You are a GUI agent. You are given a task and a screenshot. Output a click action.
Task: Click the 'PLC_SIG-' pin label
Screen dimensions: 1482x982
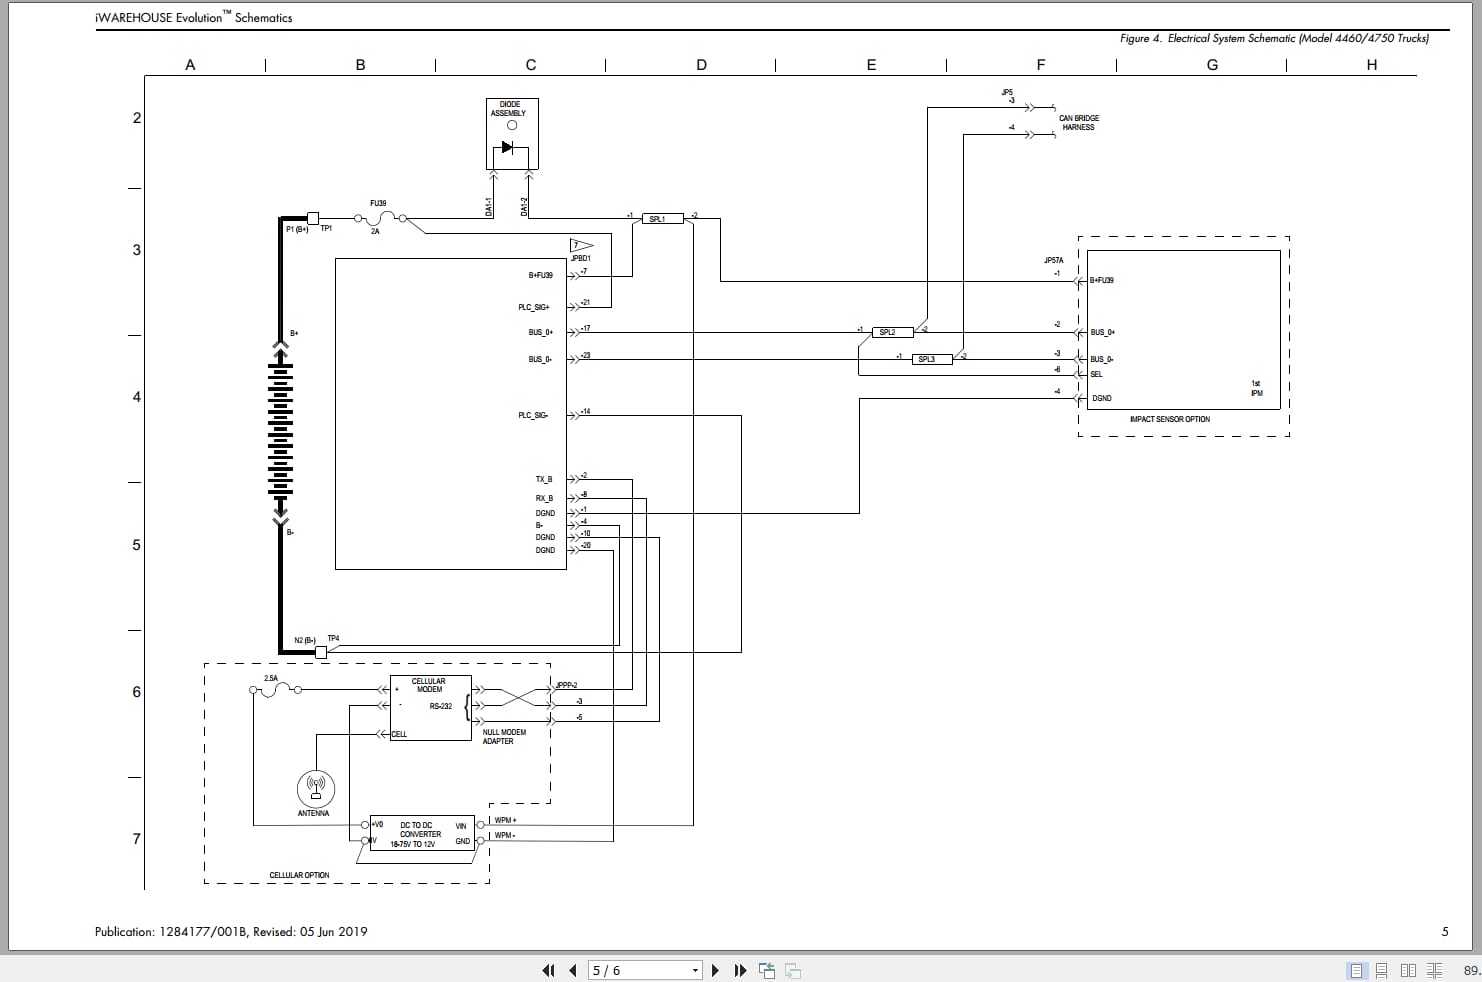point(533,415)
